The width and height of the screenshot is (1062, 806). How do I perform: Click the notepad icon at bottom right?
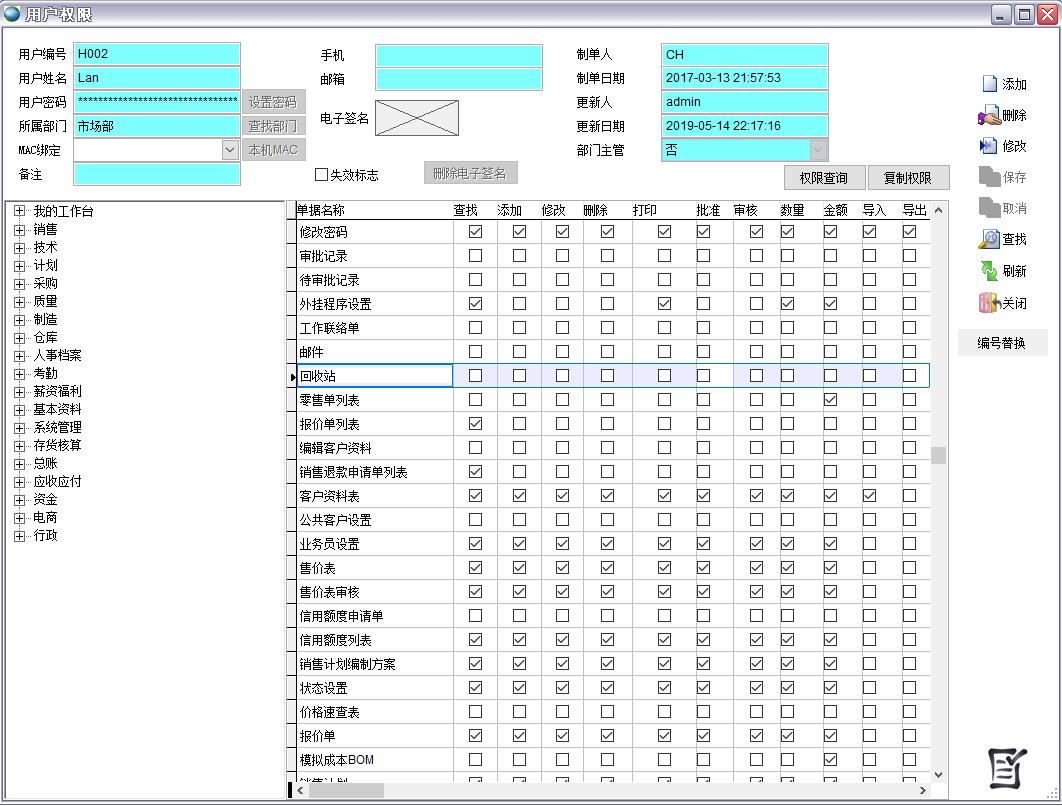pyautogui.click(x=1007, y=767)
